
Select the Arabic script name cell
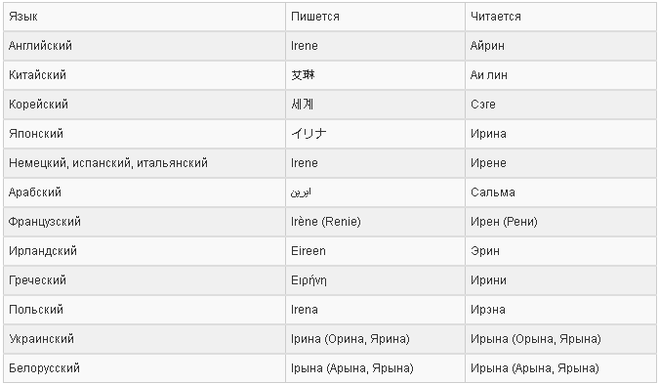pos(375,192)
